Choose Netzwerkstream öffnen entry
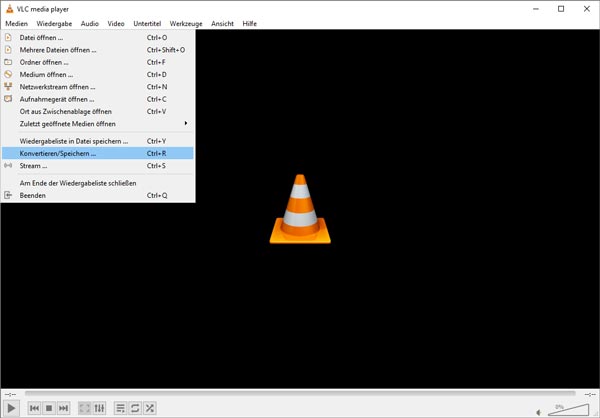Viewport: 600px width, 418px height. pyautogui.click(x=98, y=87)
